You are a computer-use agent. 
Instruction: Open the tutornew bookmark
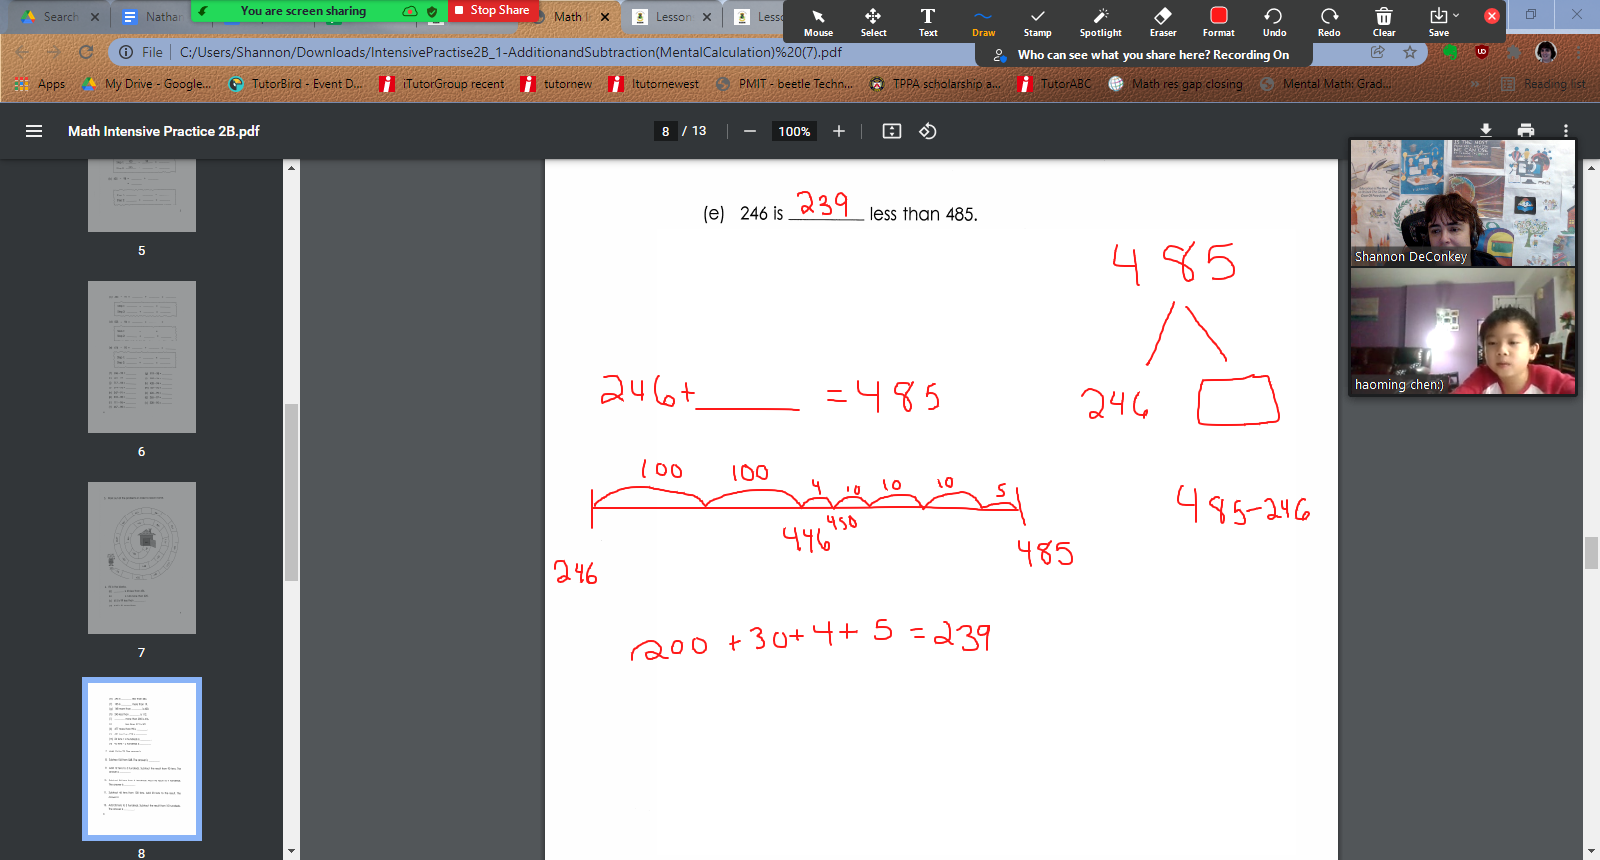click(557, 84)
